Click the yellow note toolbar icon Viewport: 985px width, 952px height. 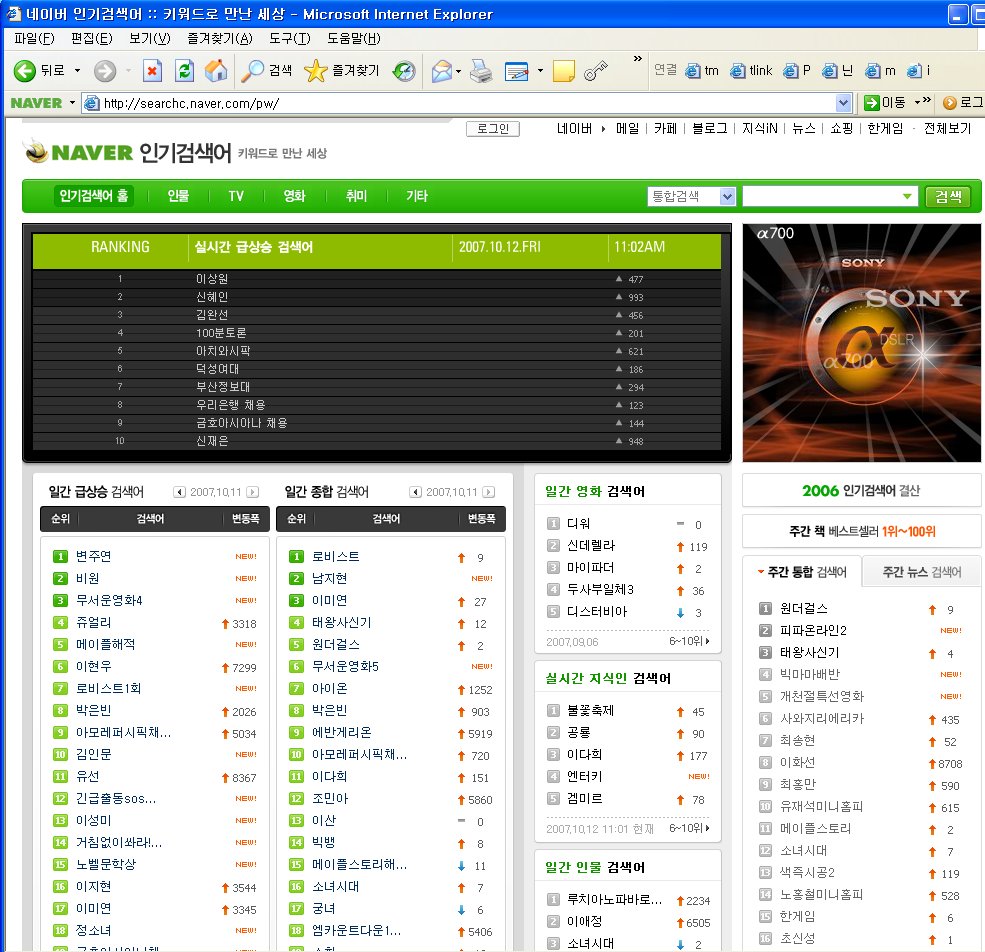click(x=563, y=70)
